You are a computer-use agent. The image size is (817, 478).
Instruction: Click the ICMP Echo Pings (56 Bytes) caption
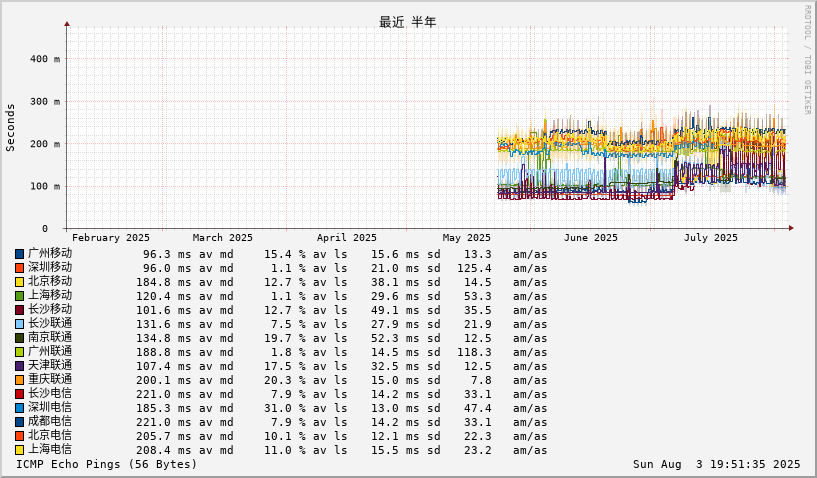tap(107, 464)
